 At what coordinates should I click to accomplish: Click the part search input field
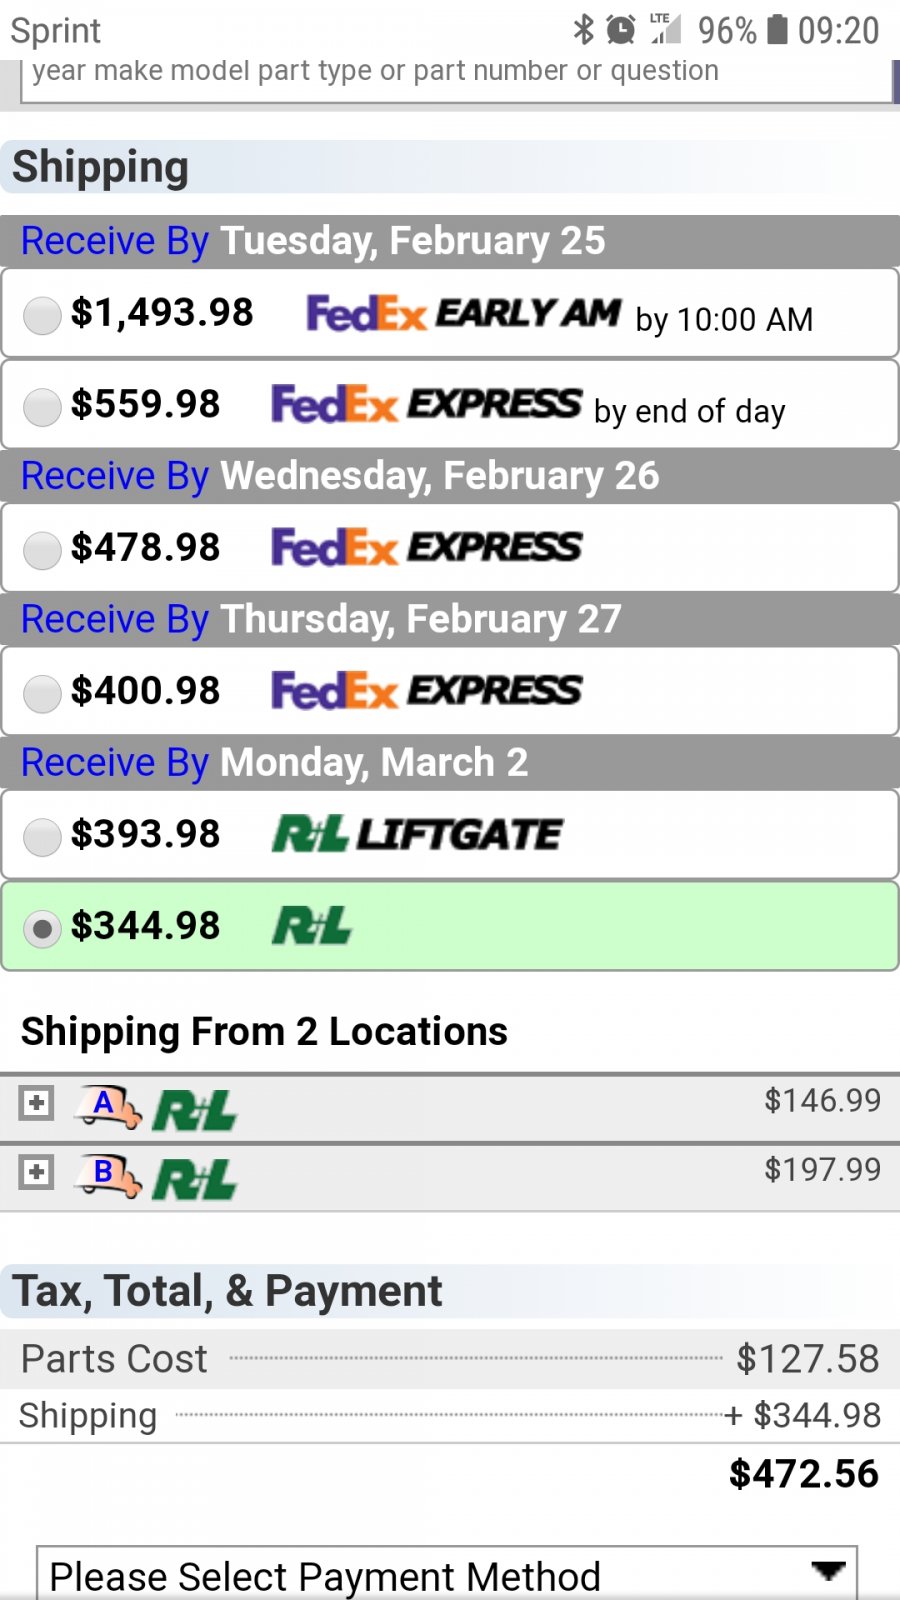457,78
